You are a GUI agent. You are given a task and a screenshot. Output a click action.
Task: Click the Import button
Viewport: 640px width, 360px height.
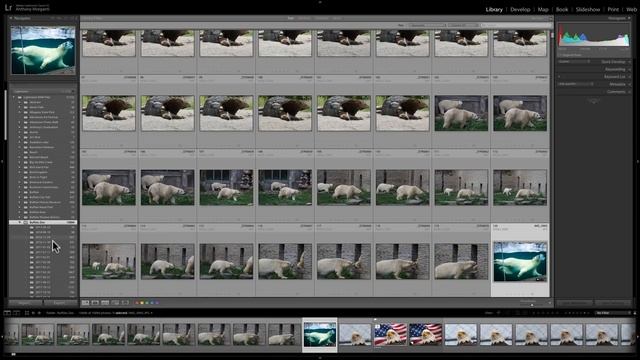pyautogui.click(x=25, y=303)
